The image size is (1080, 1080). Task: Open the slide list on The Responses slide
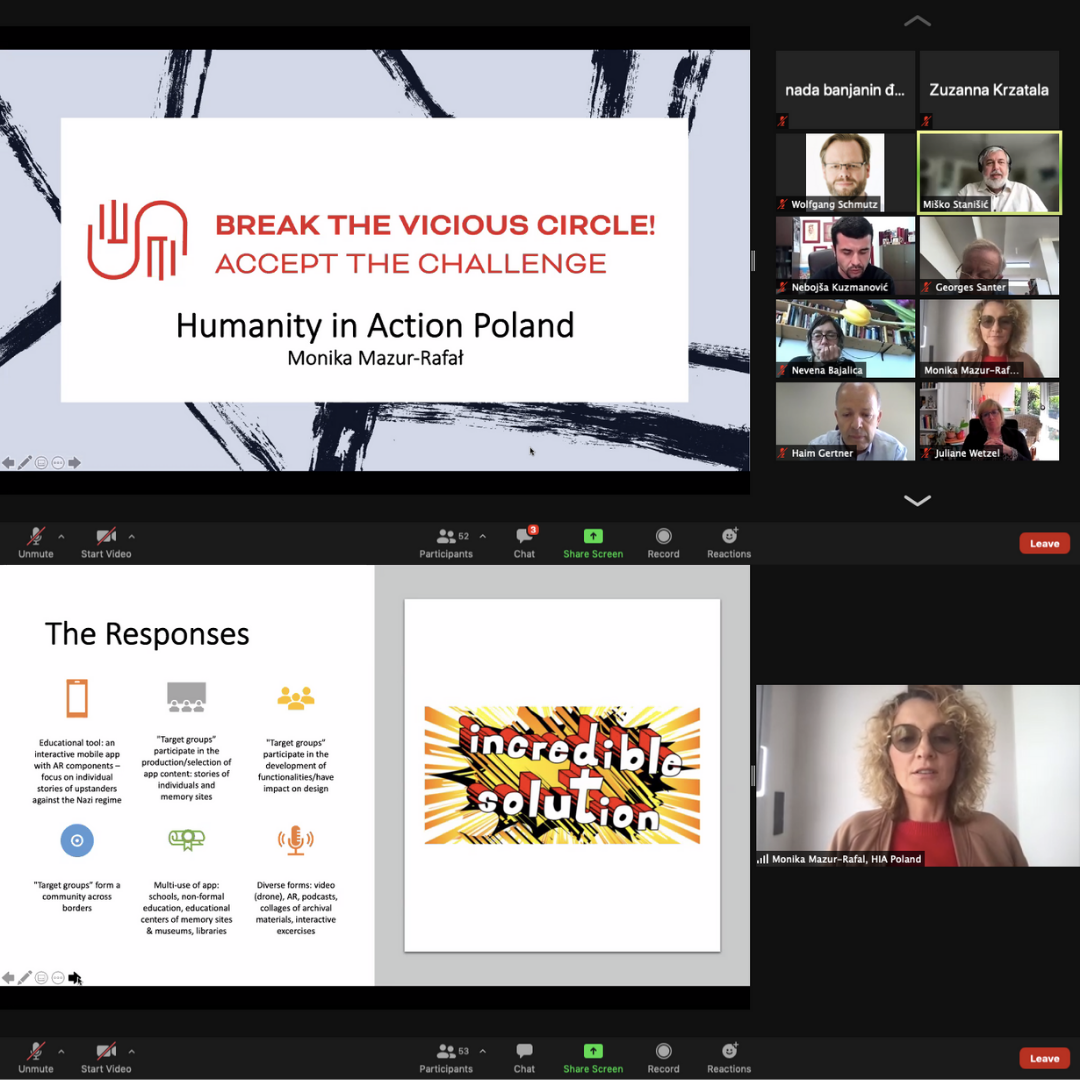pyautogui.click(x=41, y=977)
